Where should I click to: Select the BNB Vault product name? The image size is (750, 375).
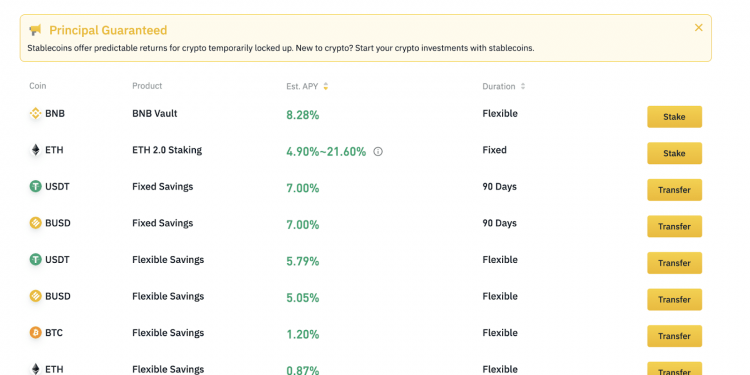[154, 114]
